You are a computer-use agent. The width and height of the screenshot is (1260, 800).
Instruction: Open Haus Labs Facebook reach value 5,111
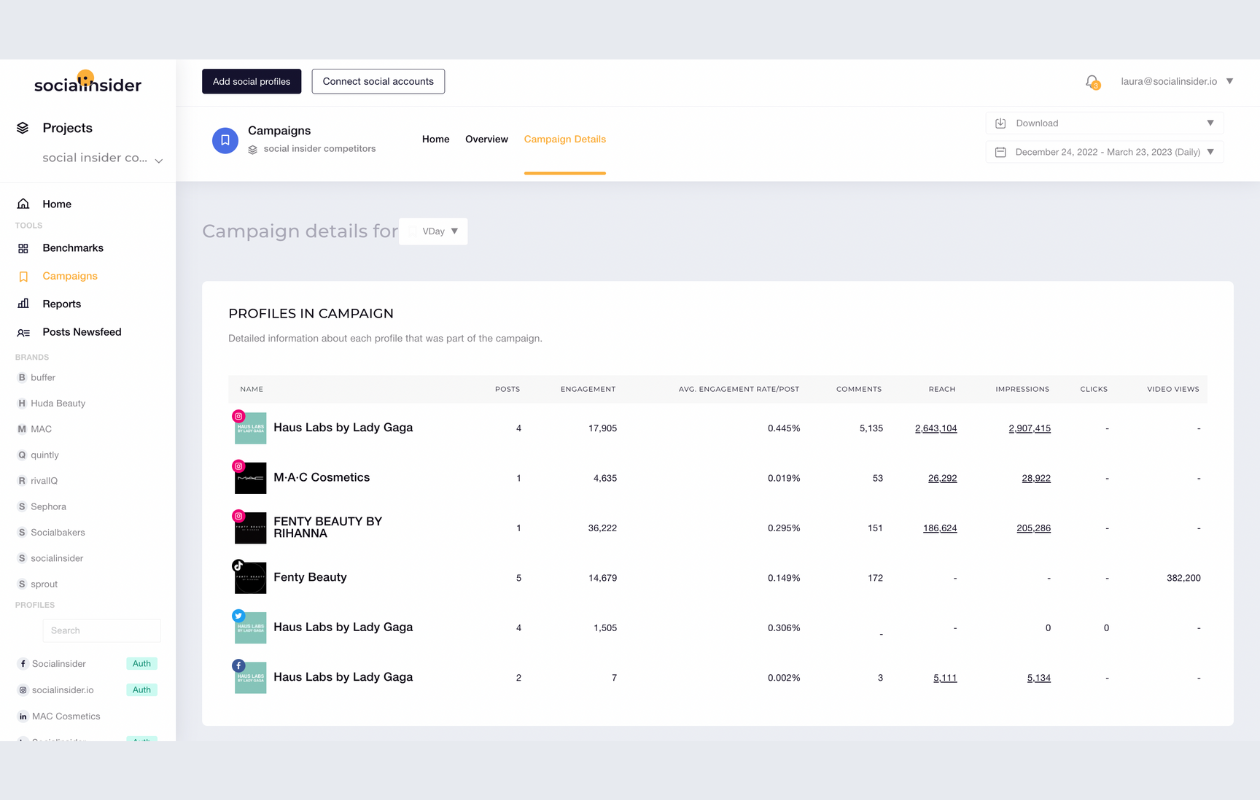pos(945,678)
